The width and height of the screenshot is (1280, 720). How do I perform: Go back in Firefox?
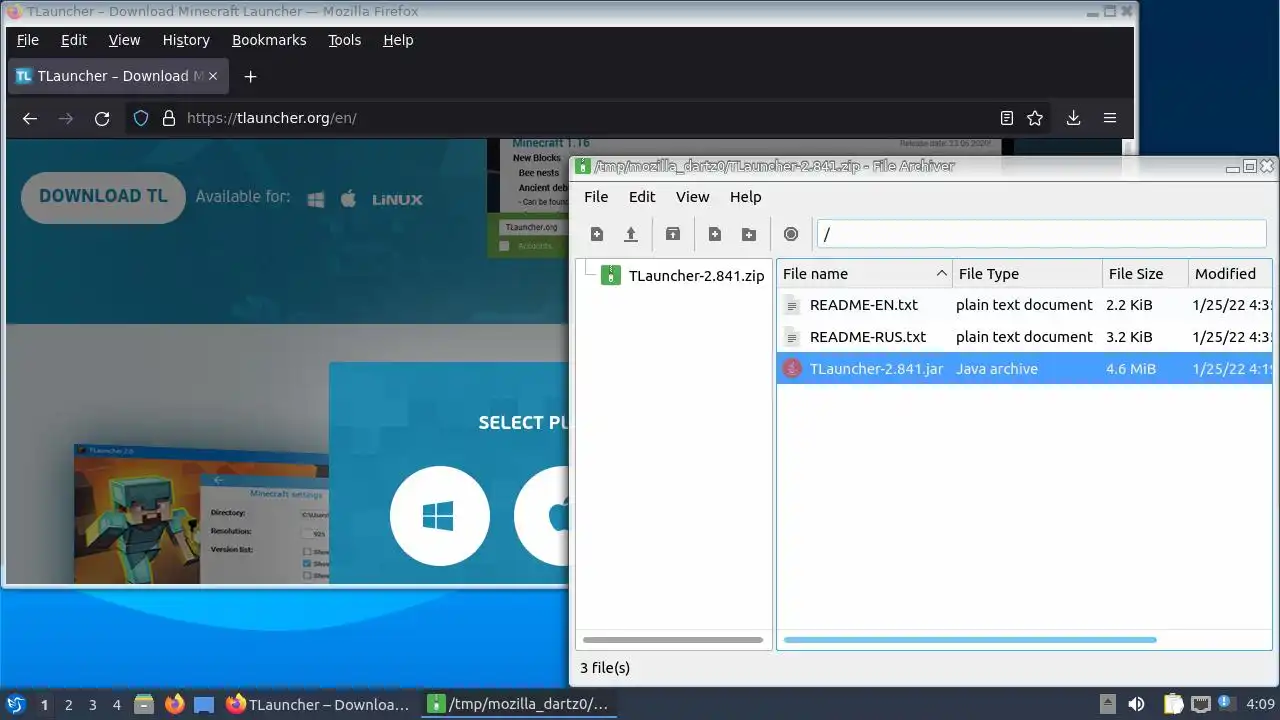click(x=30, y=118)
